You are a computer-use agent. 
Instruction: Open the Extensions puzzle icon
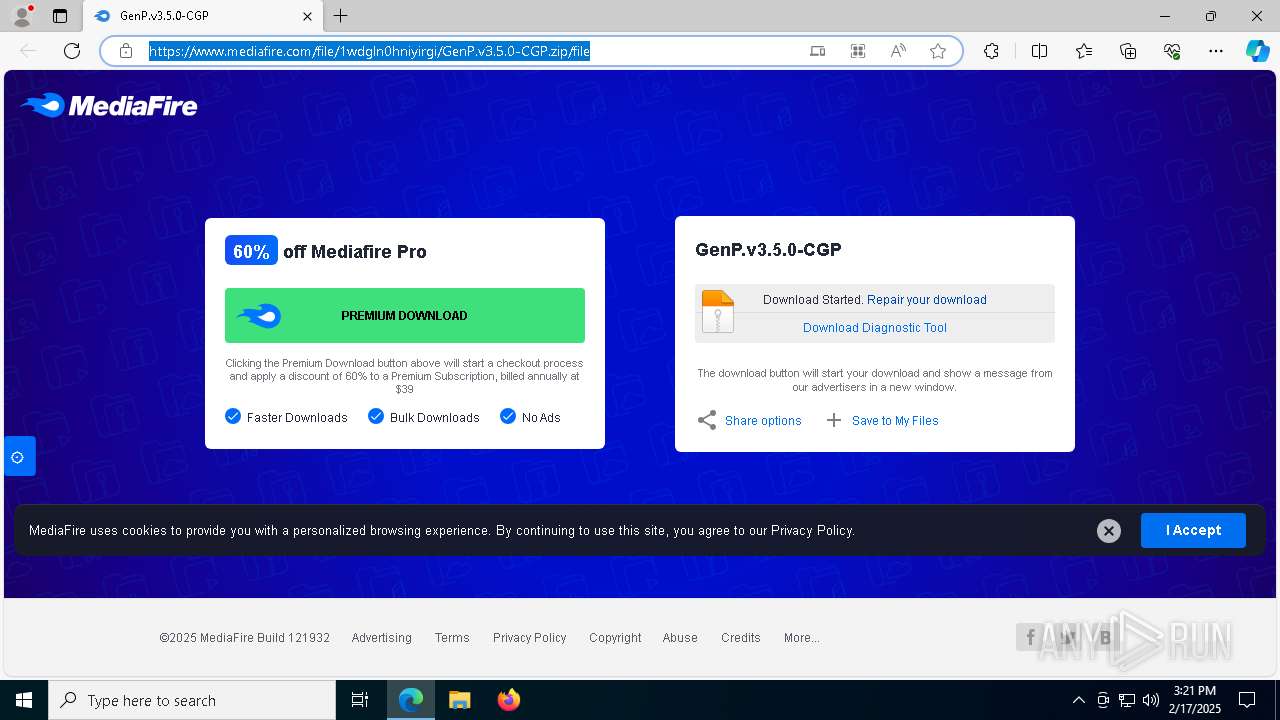point(991,51)
